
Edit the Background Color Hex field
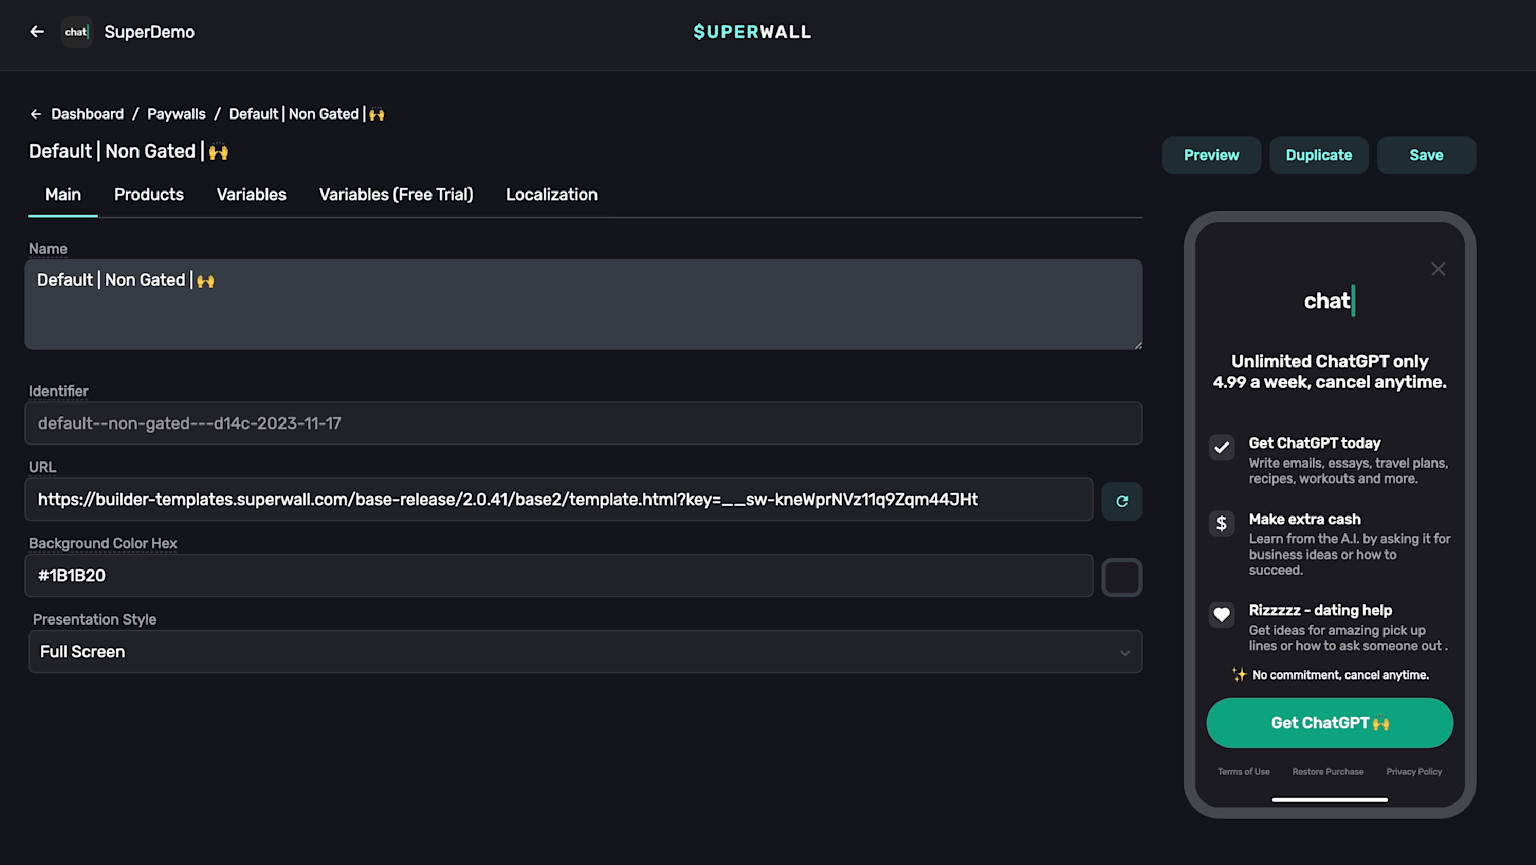559,576
